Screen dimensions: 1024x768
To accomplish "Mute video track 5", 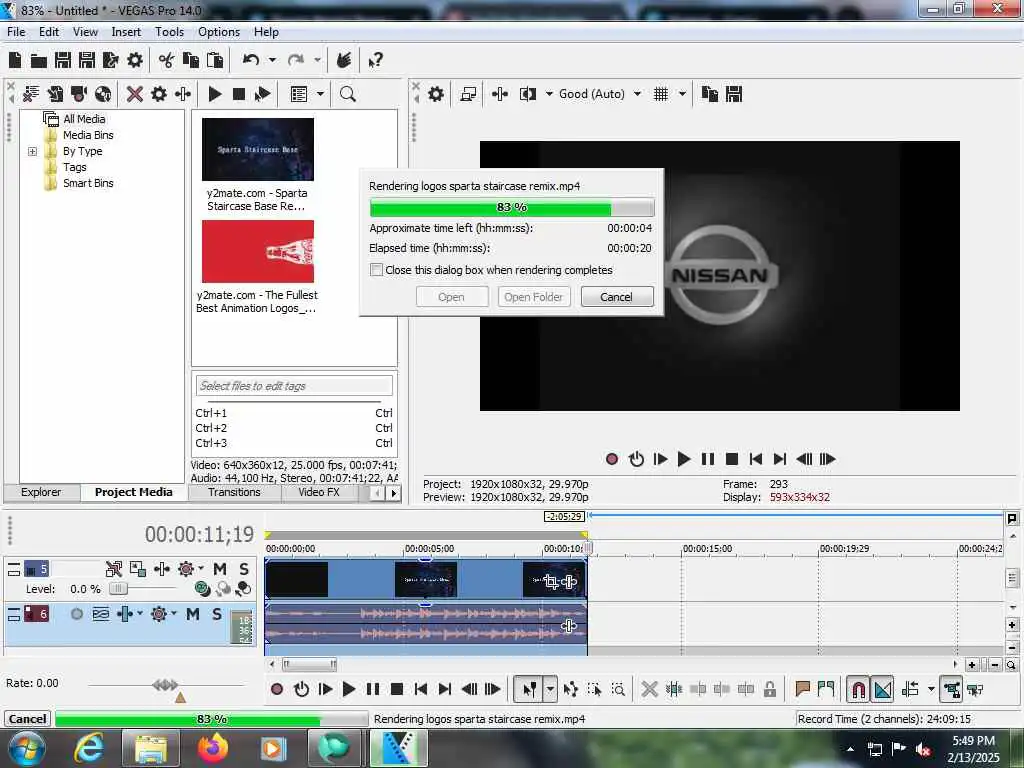I will coord(220,569).
